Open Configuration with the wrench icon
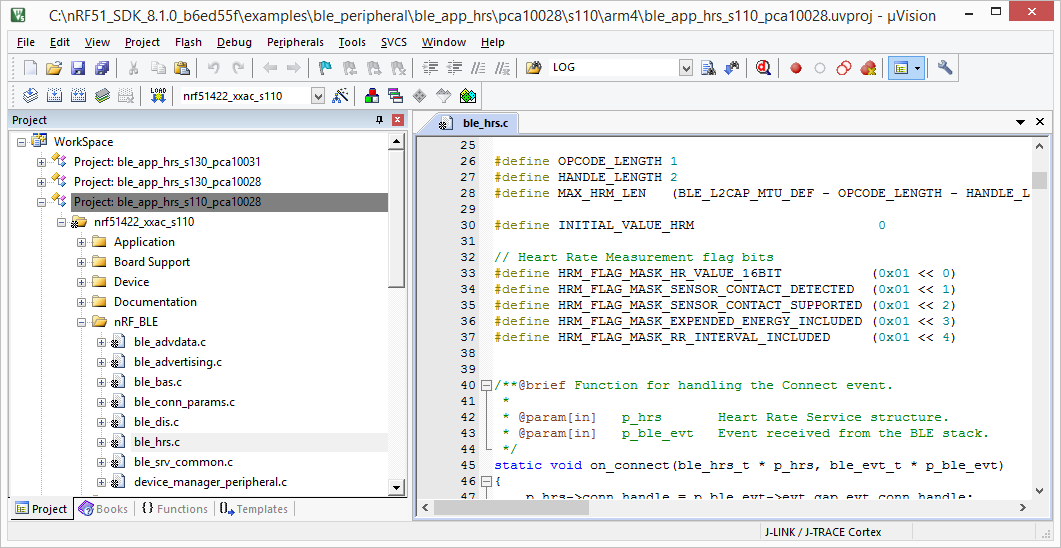Viewport: 1061px width, 548px height. point(945,68)
